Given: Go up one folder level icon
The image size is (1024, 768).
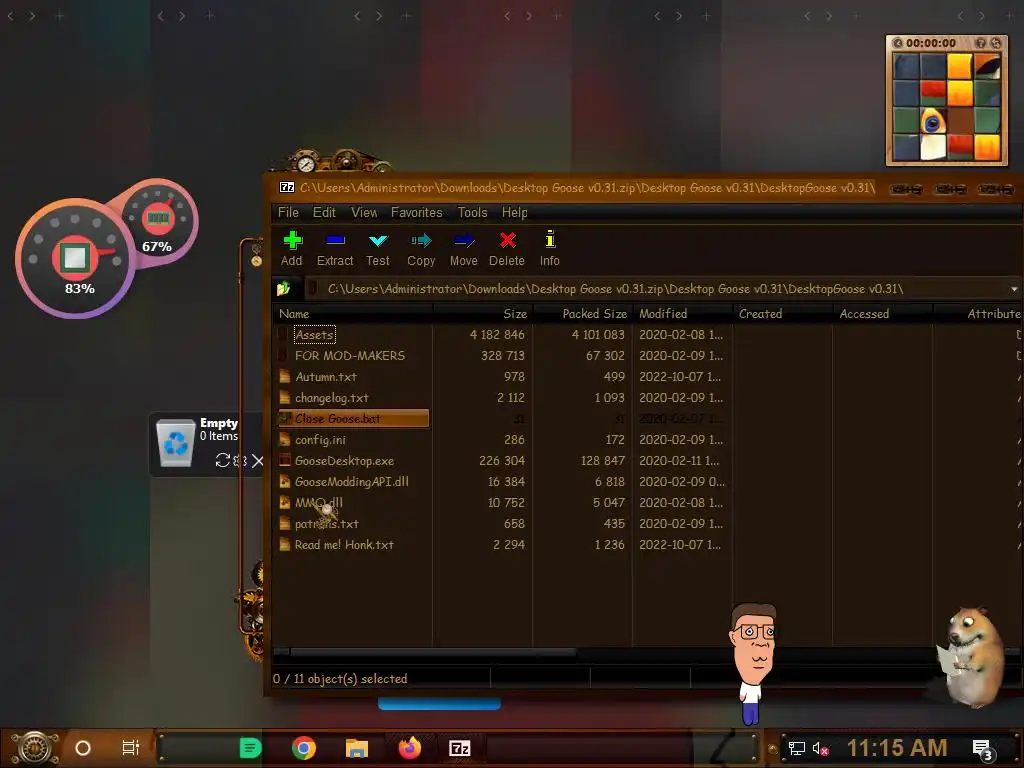Looking at the screenshot, I should [x=283, y=289].
